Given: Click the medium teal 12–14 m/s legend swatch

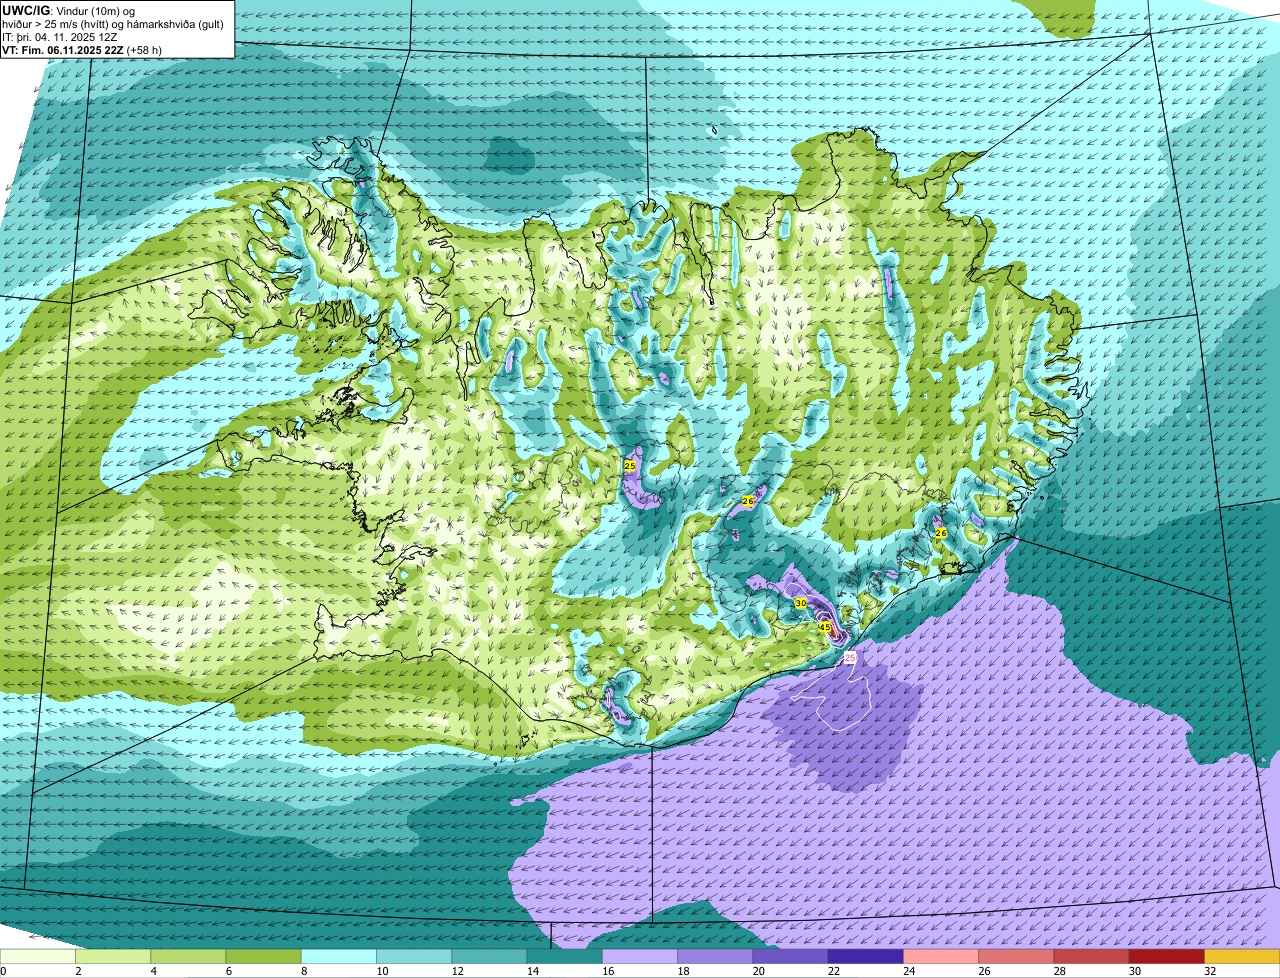Looking at the screenshot, I should pos(489,957).
